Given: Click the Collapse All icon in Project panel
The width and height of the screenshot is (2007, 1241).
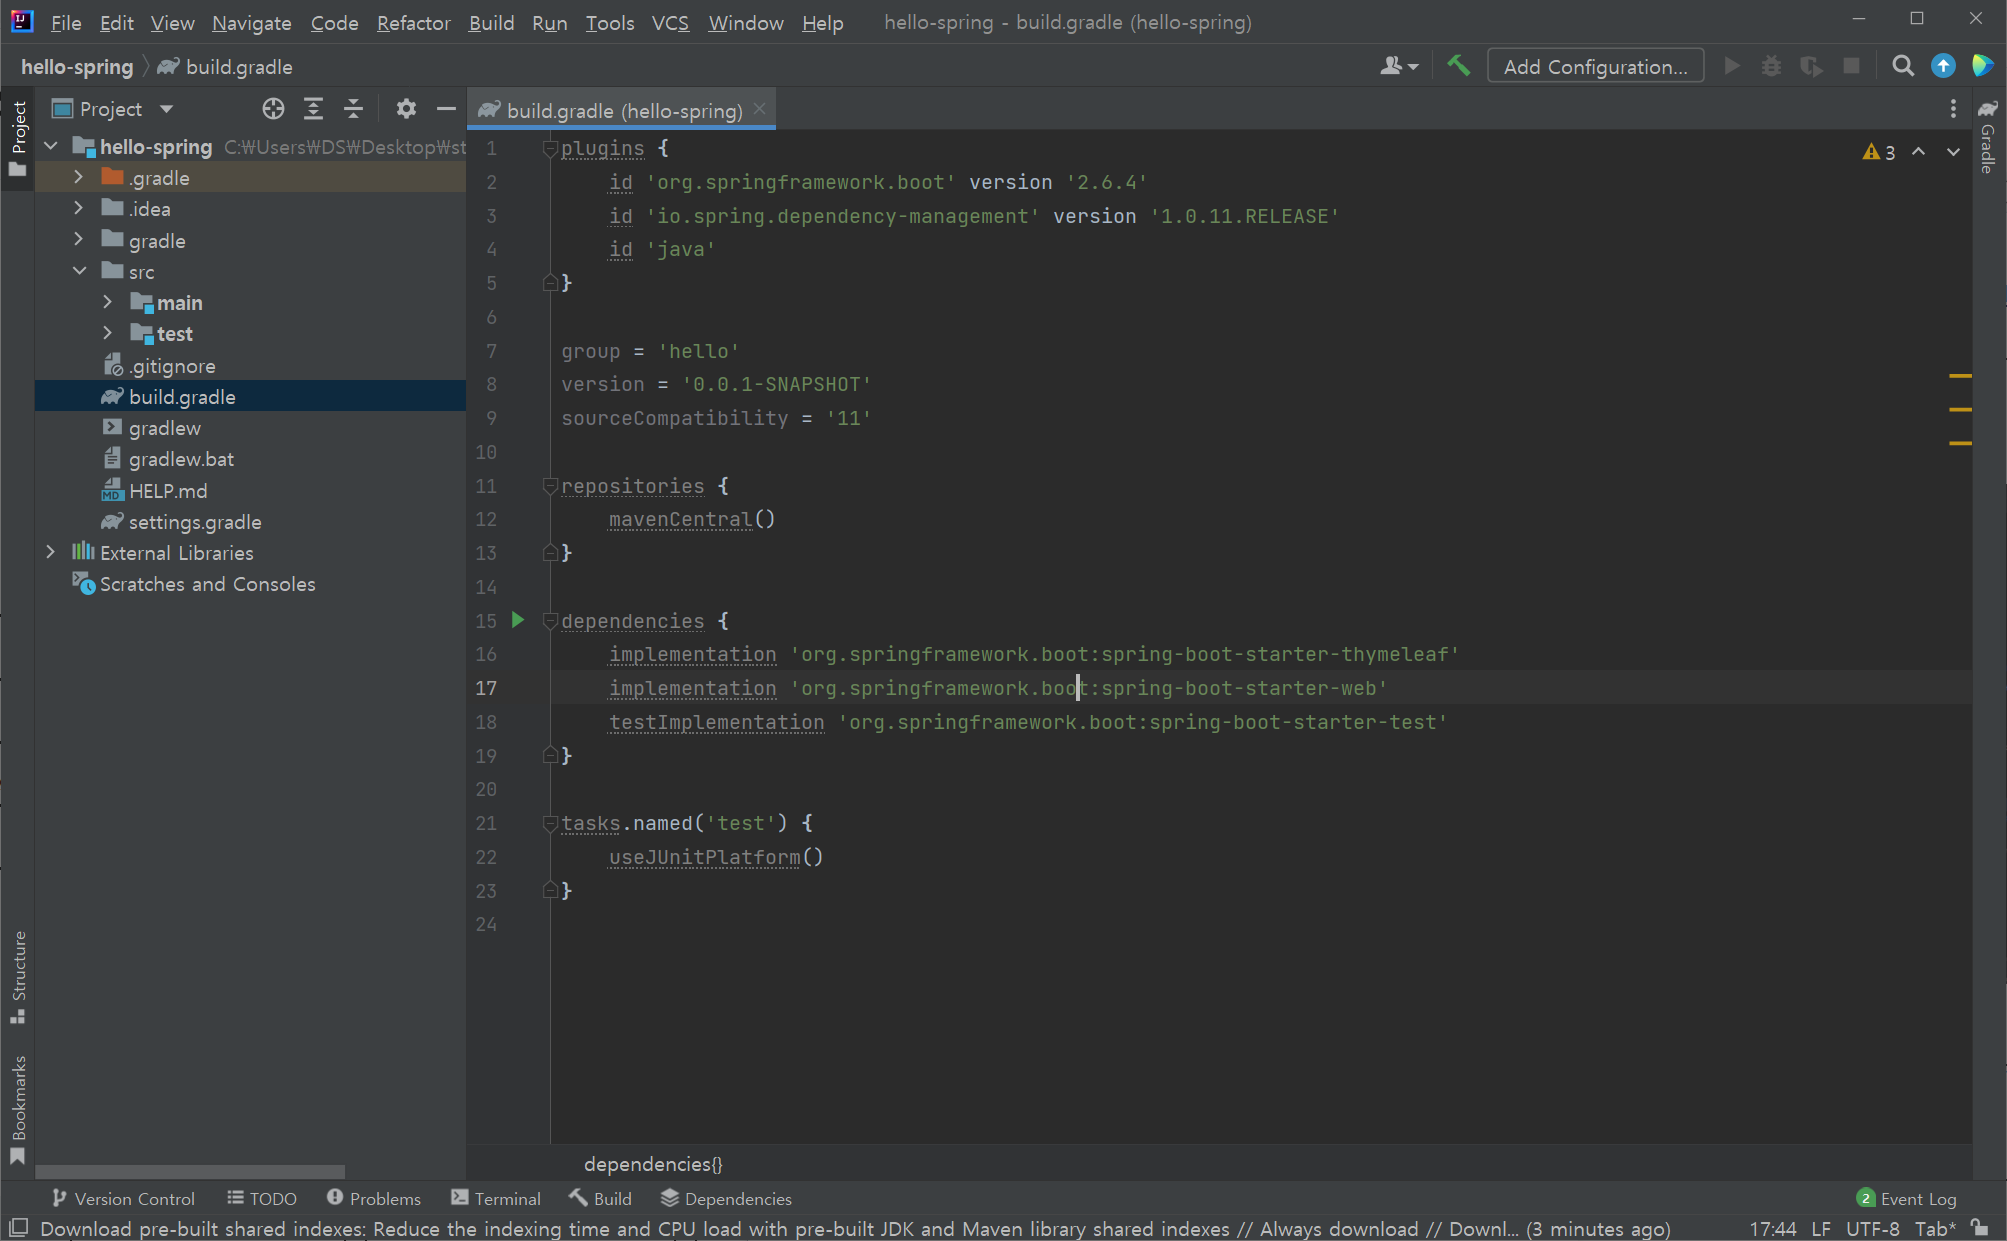Looking at the screenshot, I should [x=353, y=108].
